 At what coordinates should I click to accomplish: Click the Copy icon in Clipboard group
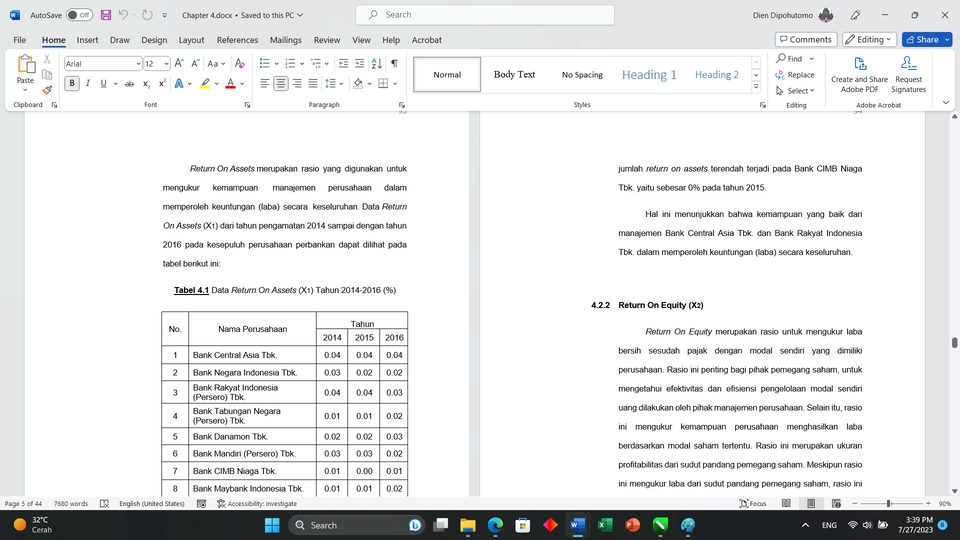coord(47,75)
